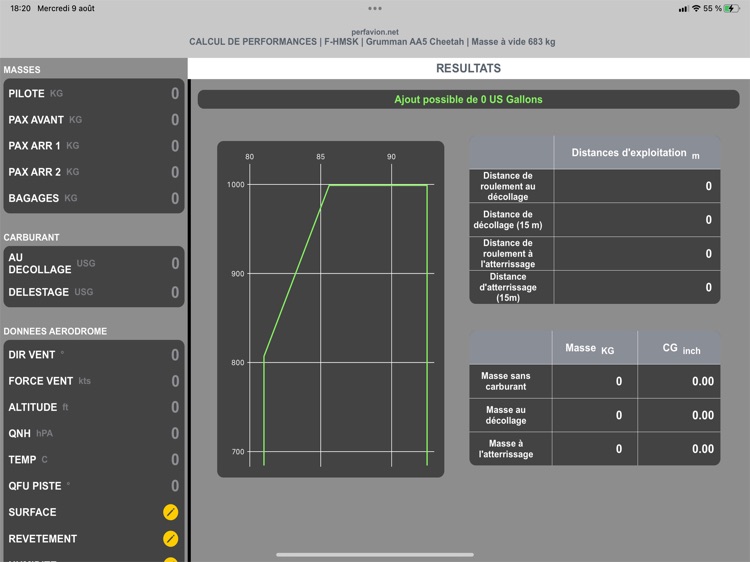Viewport: 750px width, 562px height.
Task: Tap the 1000 label on chart axis
Action: tap(235, 185)
